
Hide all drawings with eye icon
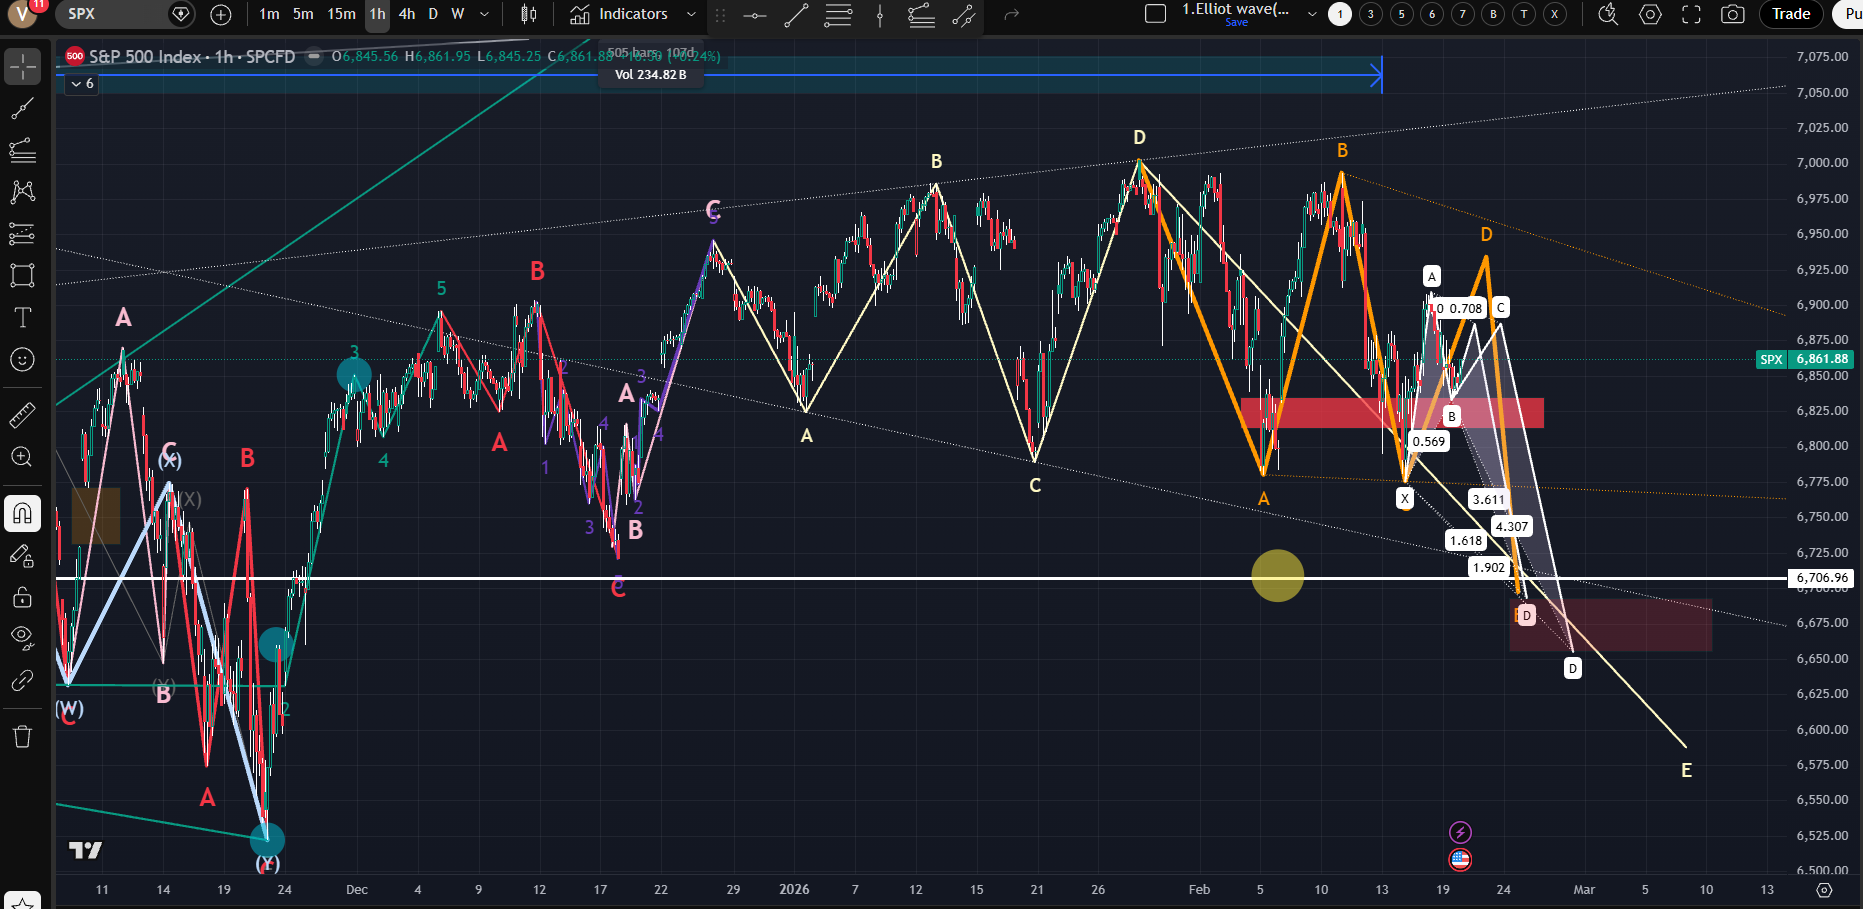tap(22, 637)
